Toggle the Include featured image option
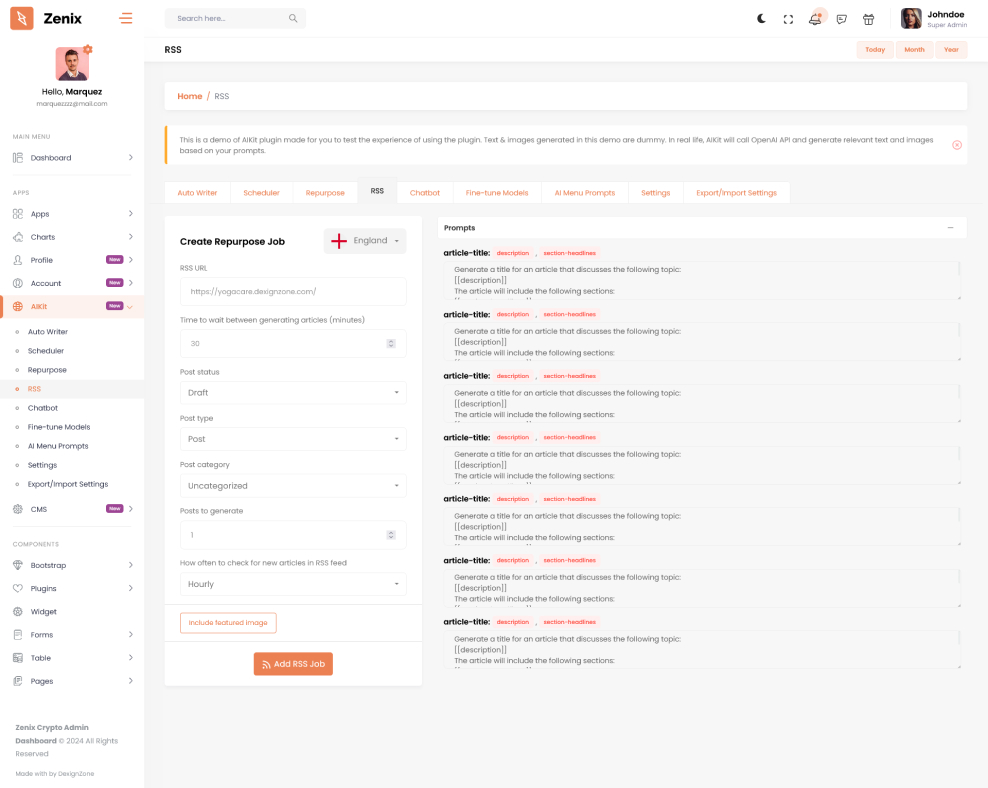Screen dimensions: 988x788 pos(228,623)
